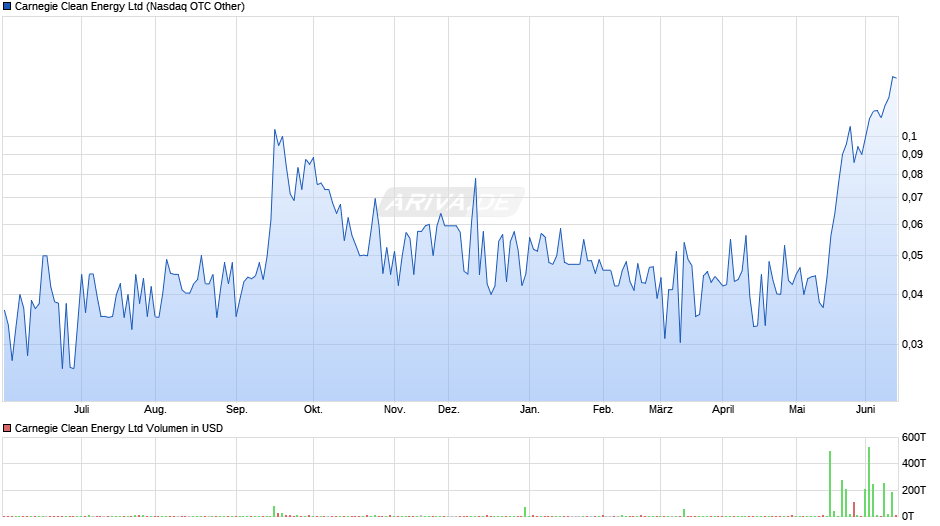Click the 'Okt.' month label
This screenshot has height=526, width=940.
pos(313,409)
